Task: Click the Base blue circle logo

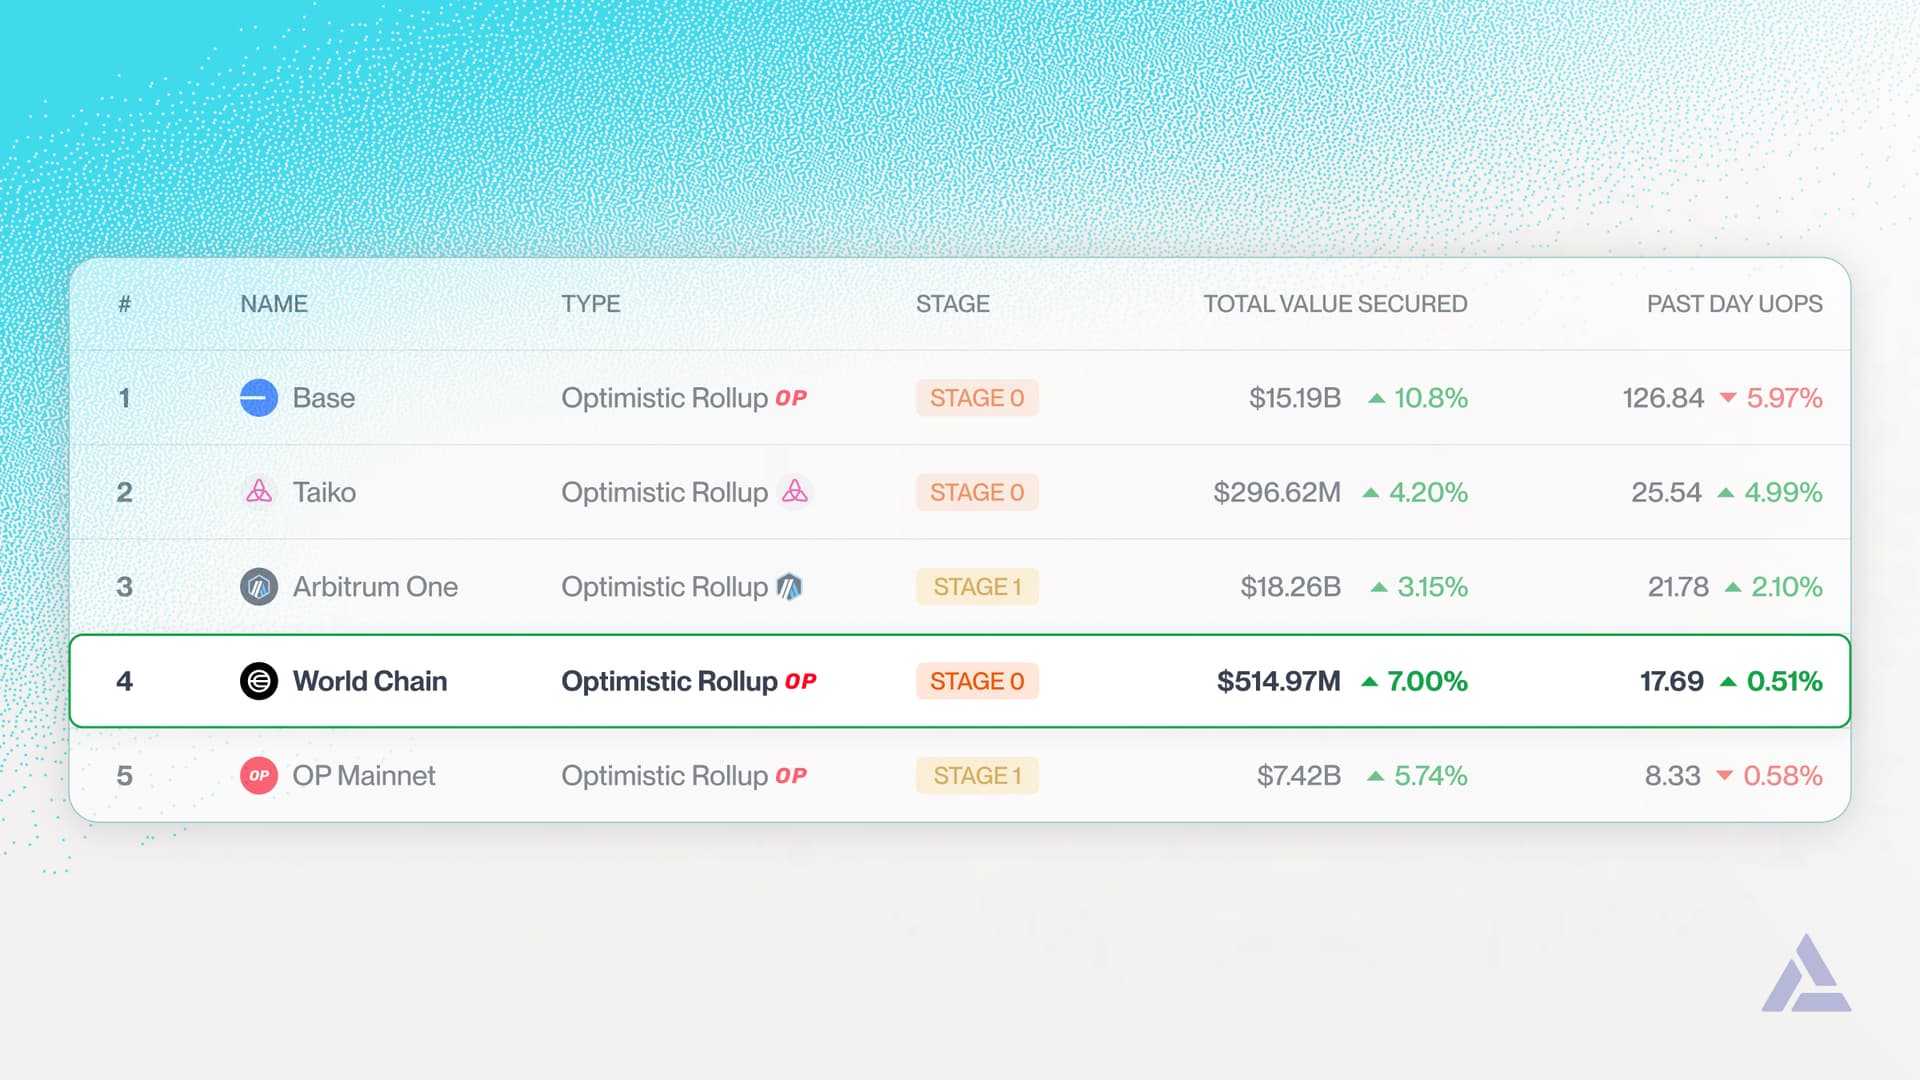Action: tap(259, 398)
